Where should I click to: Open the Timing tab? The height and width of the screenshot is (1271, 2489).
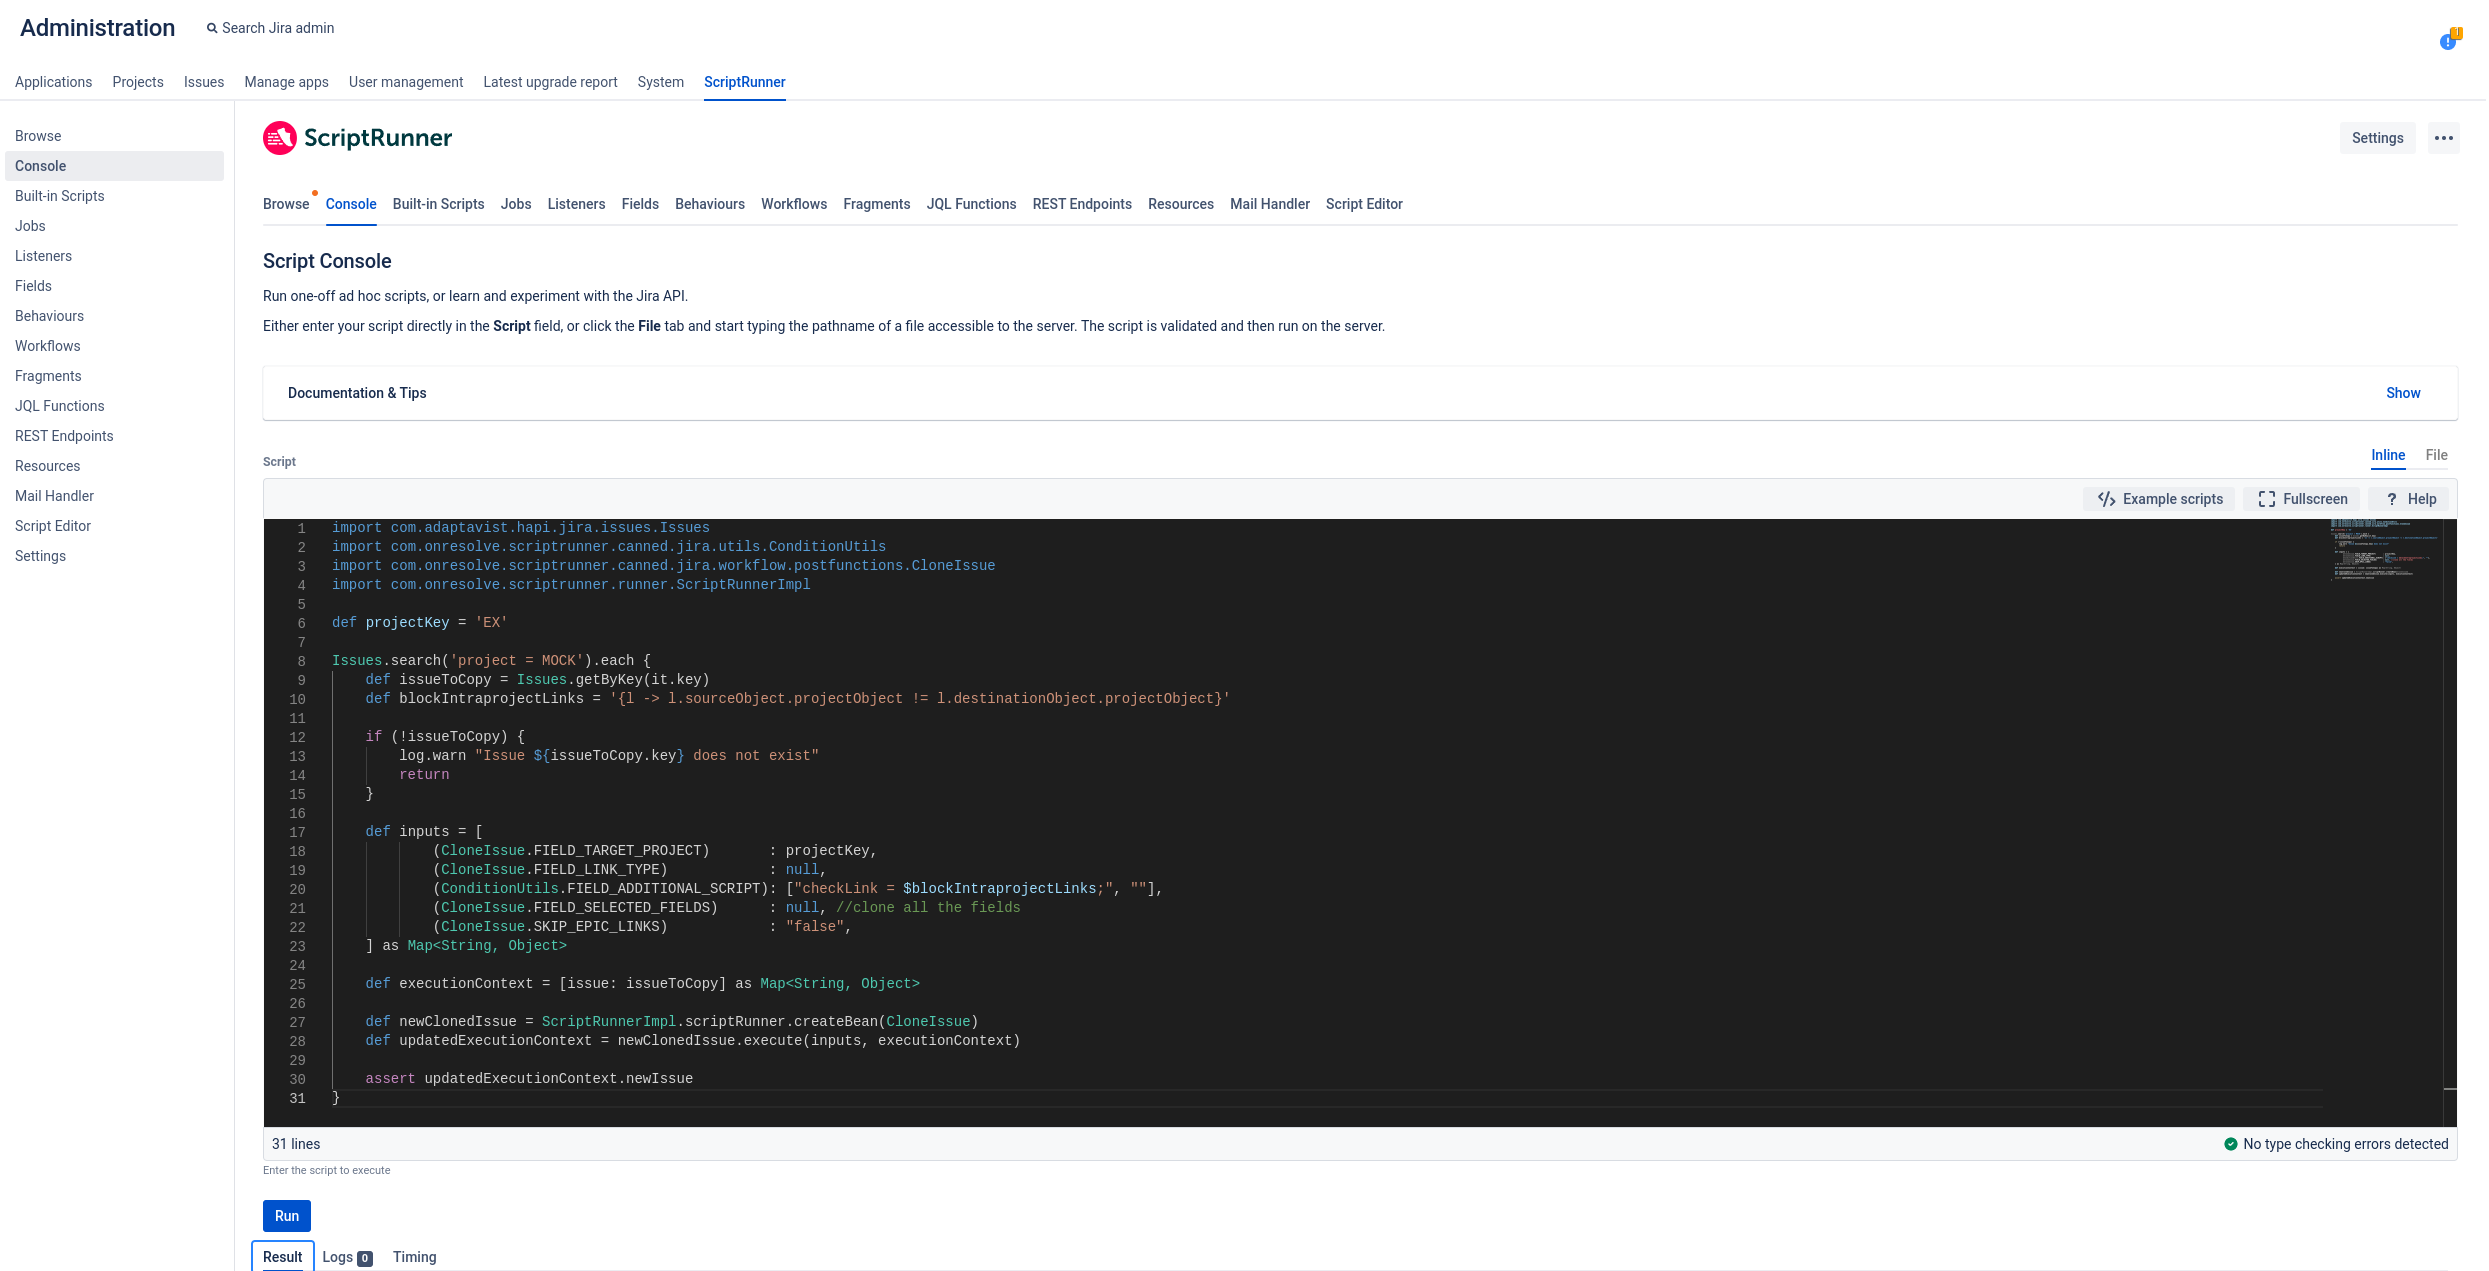[x=414, y=1257]
